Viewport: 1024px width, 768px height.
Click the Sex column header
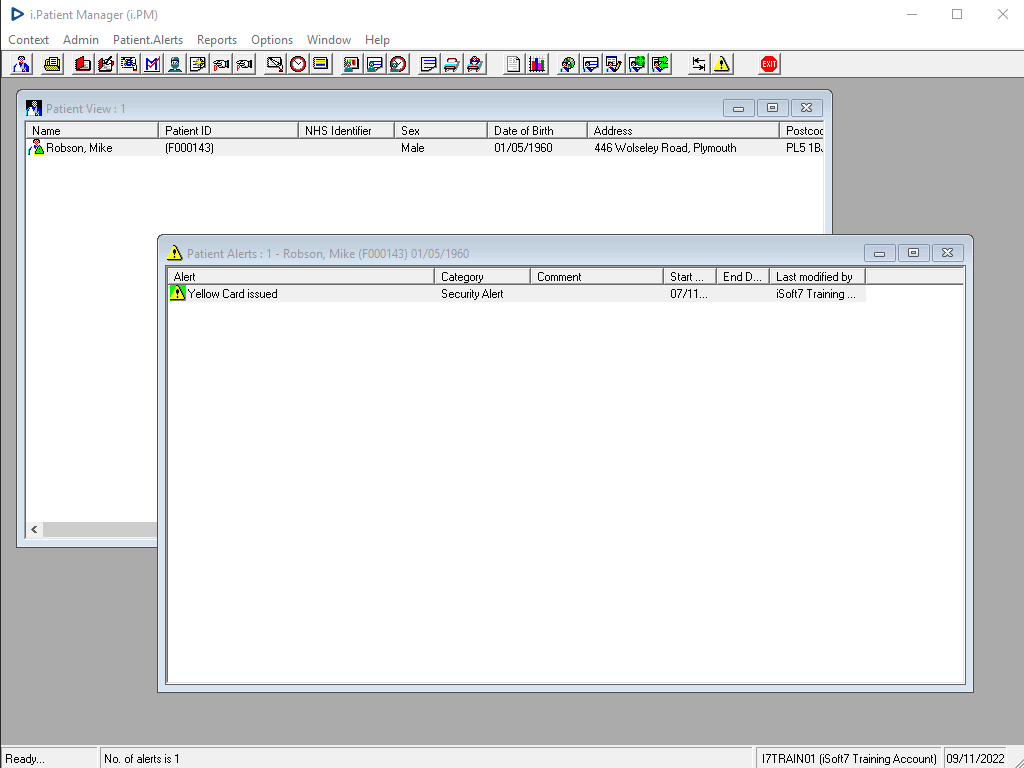tap(441, 131)
